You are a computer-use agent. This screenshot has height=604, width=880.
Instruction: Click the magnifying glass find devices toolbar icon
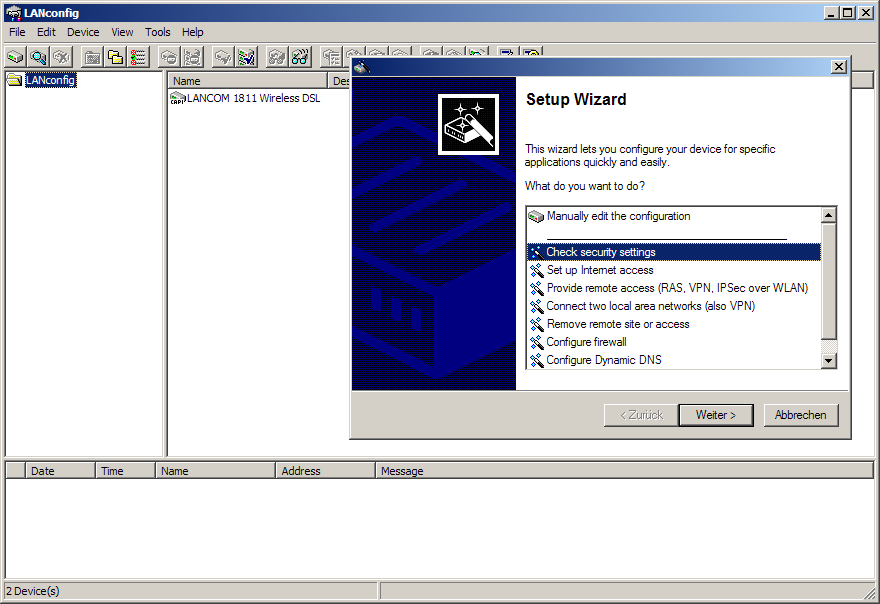click(x=38, y=57)
